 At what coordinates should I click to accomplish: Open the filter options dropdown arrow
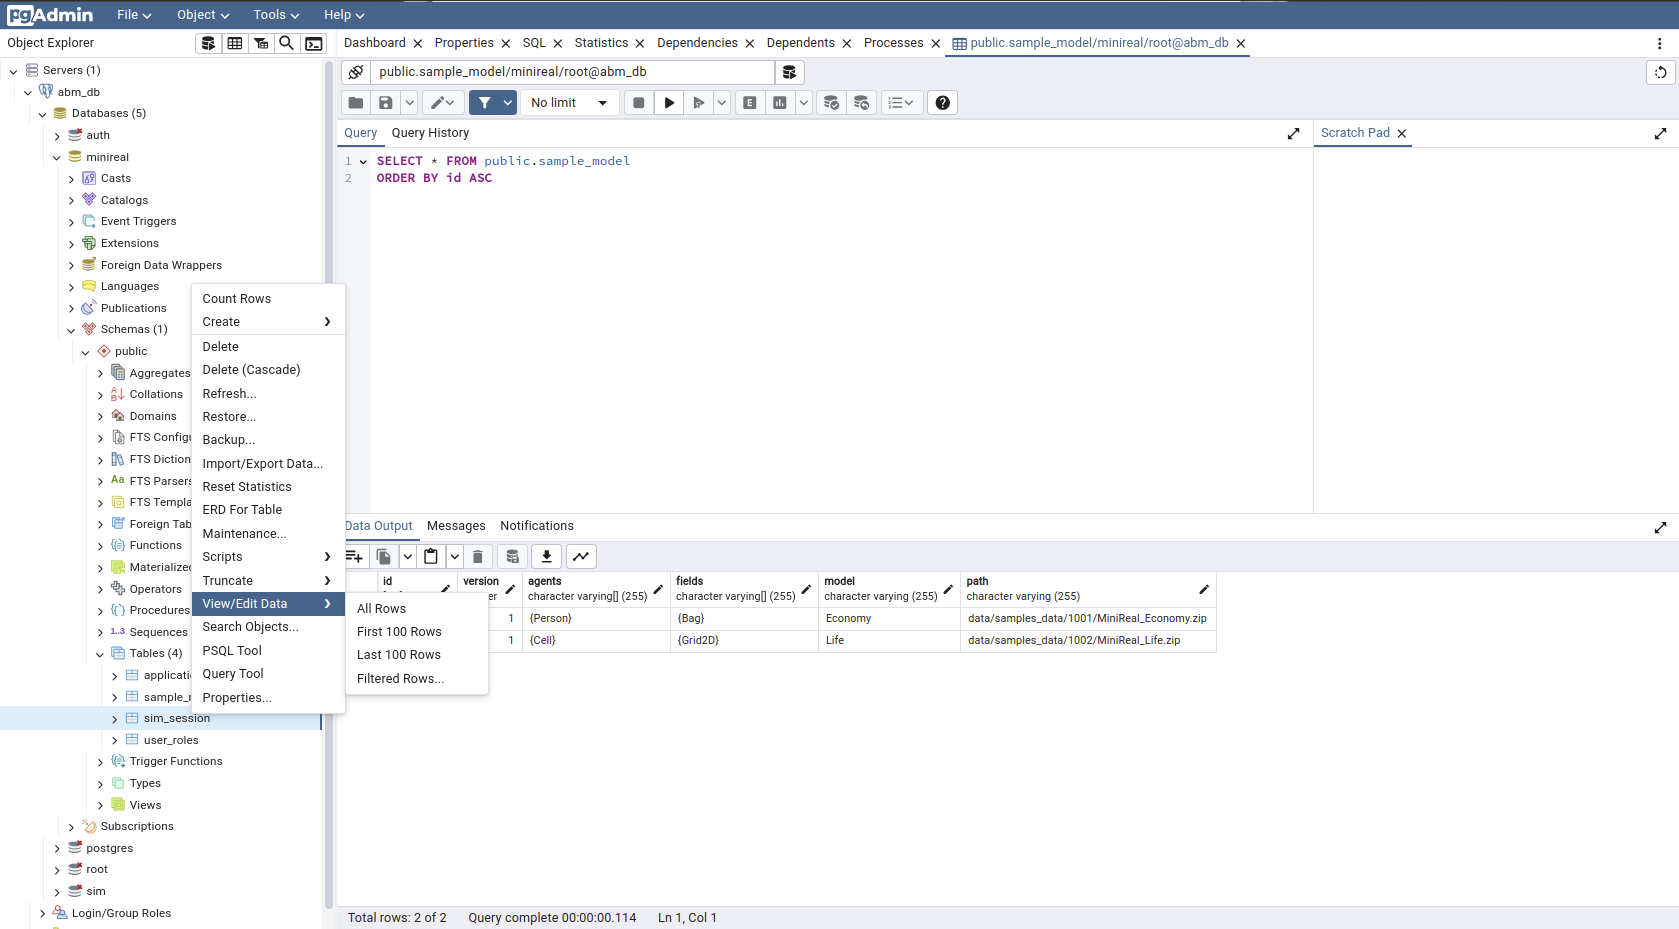pyautogui.click(x=508, y=103)
